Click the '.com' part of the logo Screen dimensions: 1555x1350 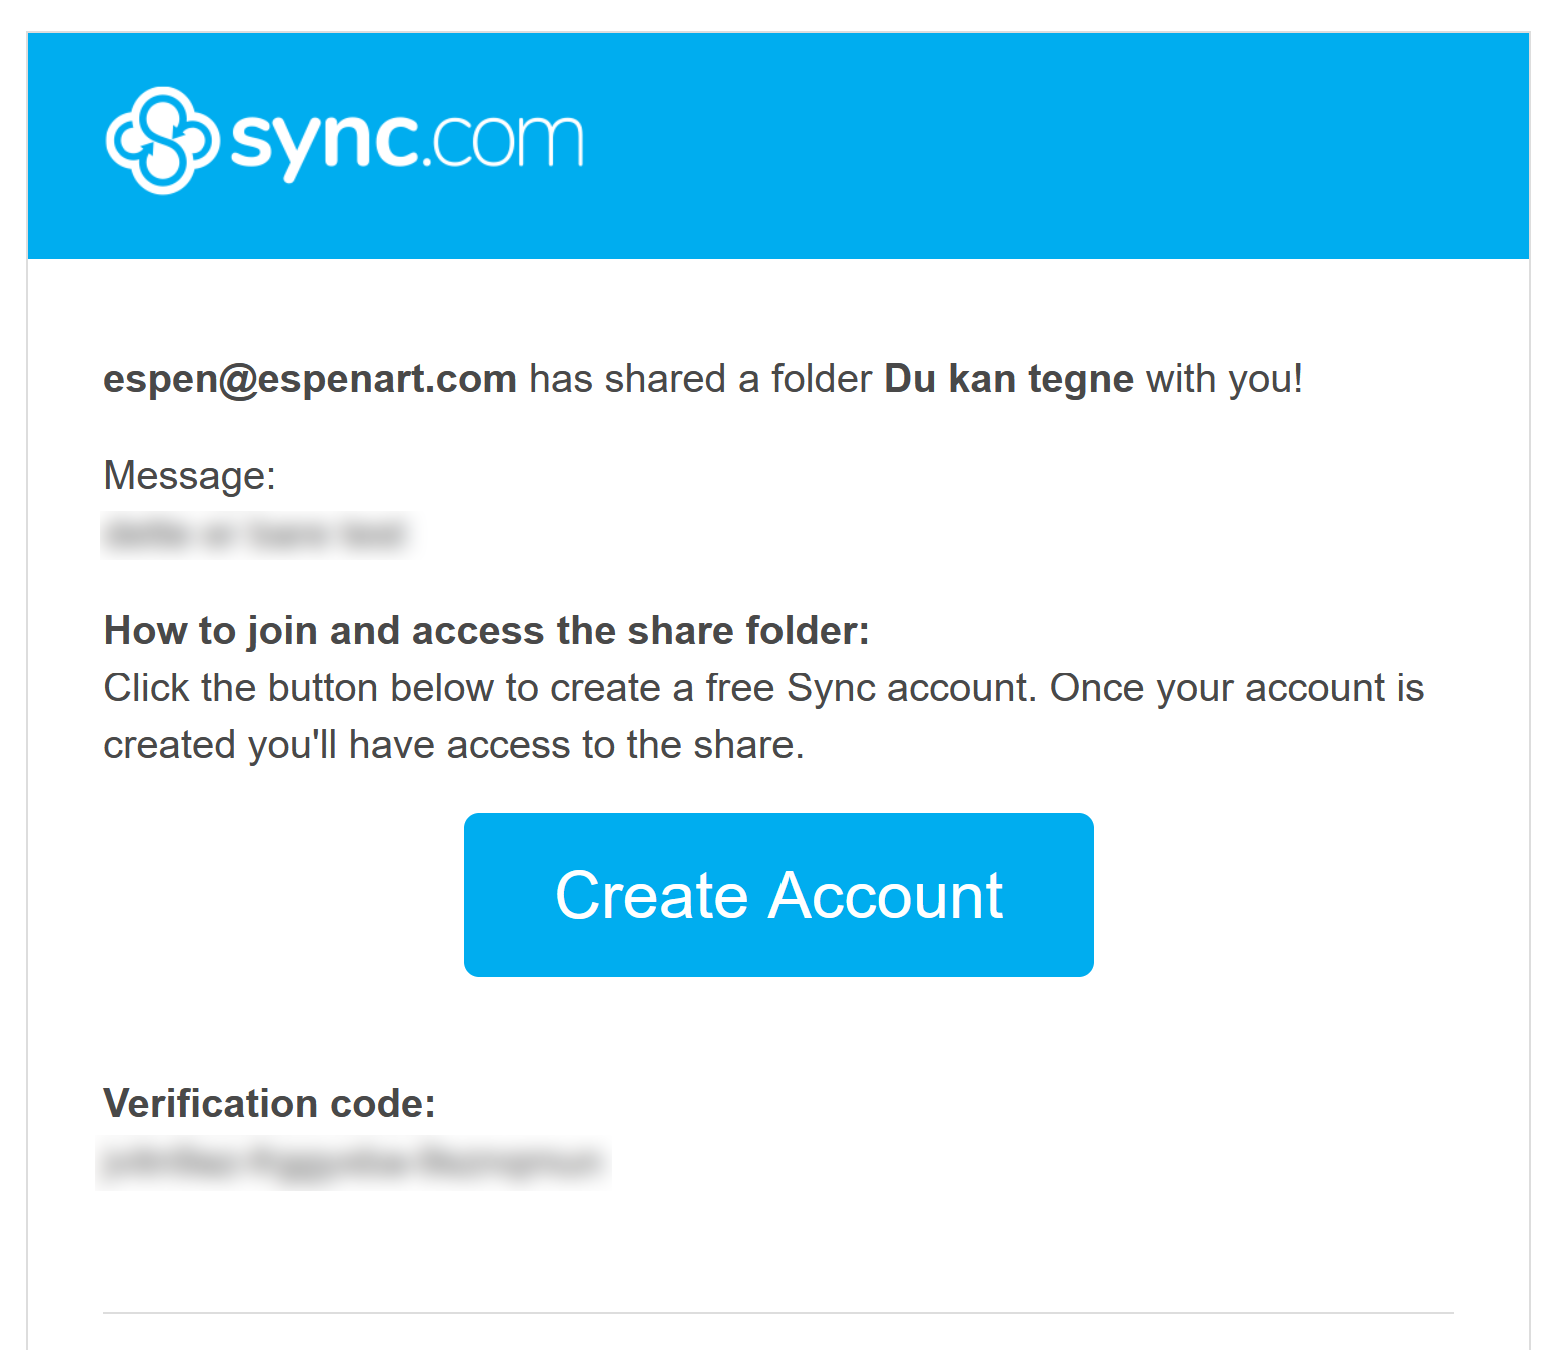coord(504,142)
